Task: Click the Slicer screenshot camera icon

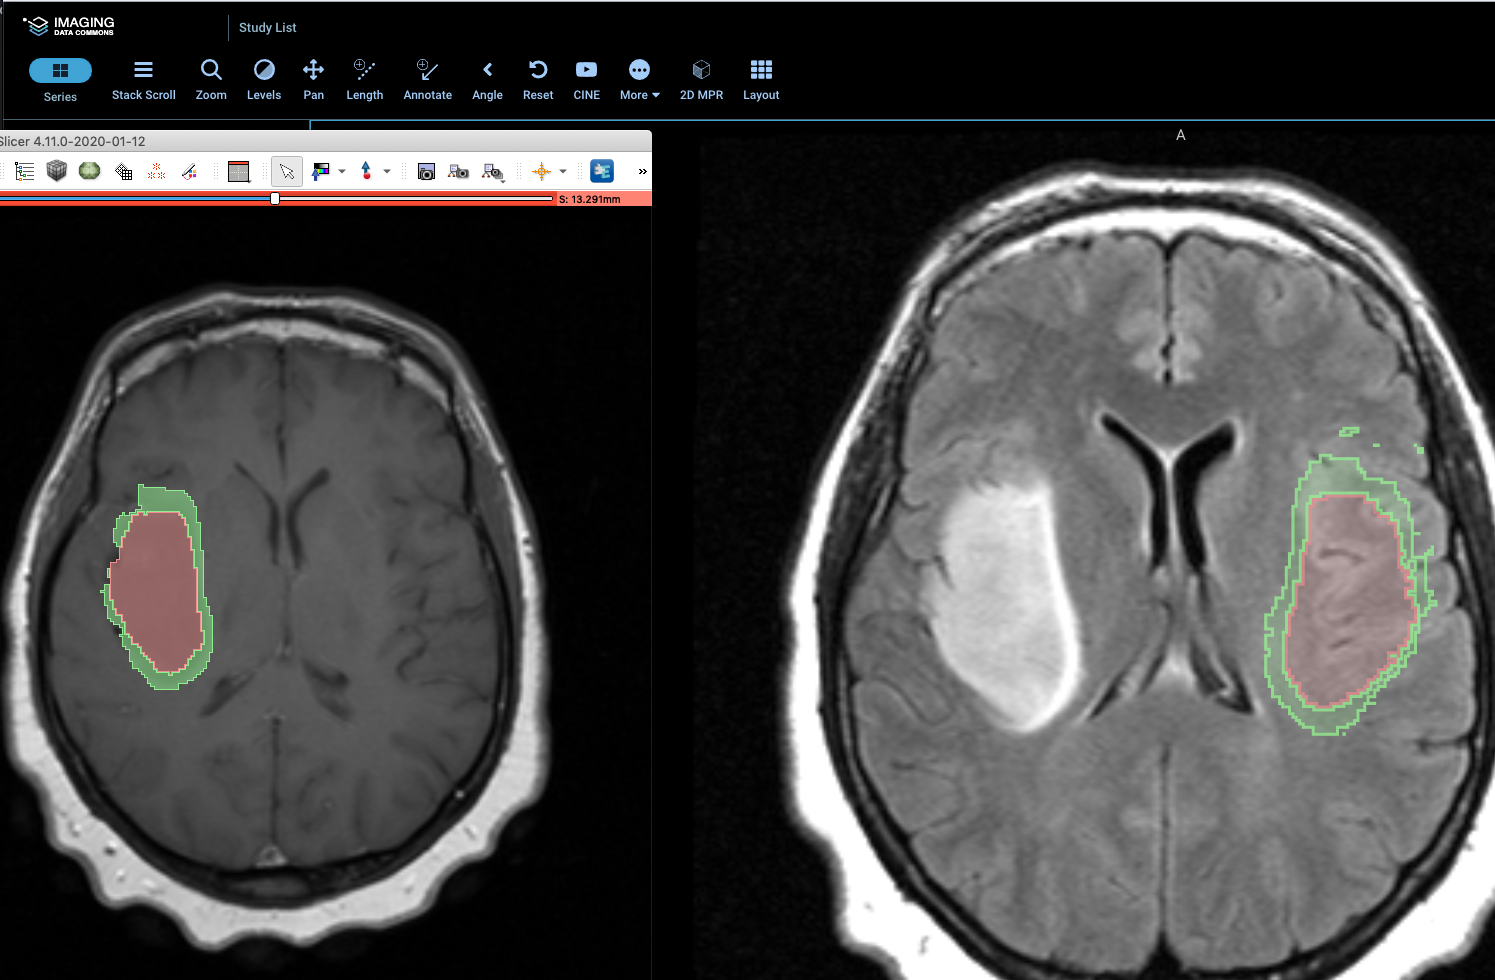Action: tap(426, 172)
